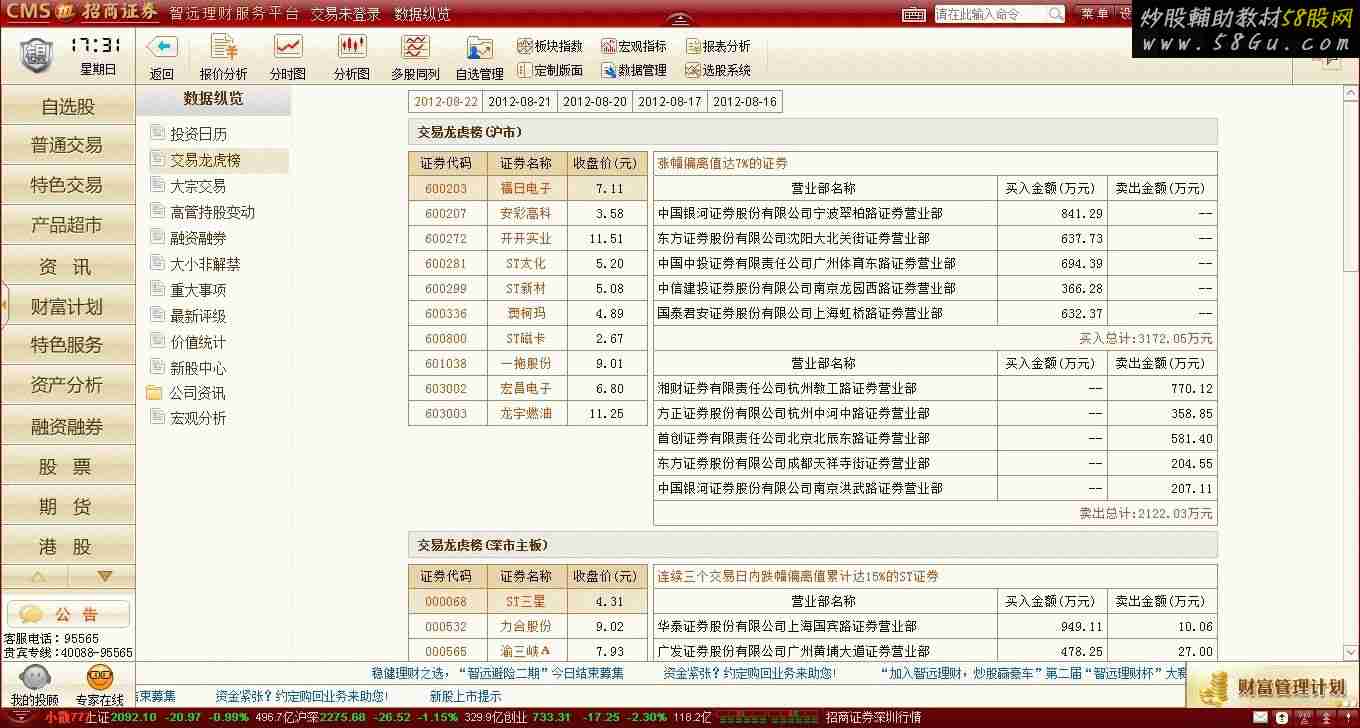Open 数据管理 data management
The height and width of the screenshot is (728, 1360).
coord(634,70)
